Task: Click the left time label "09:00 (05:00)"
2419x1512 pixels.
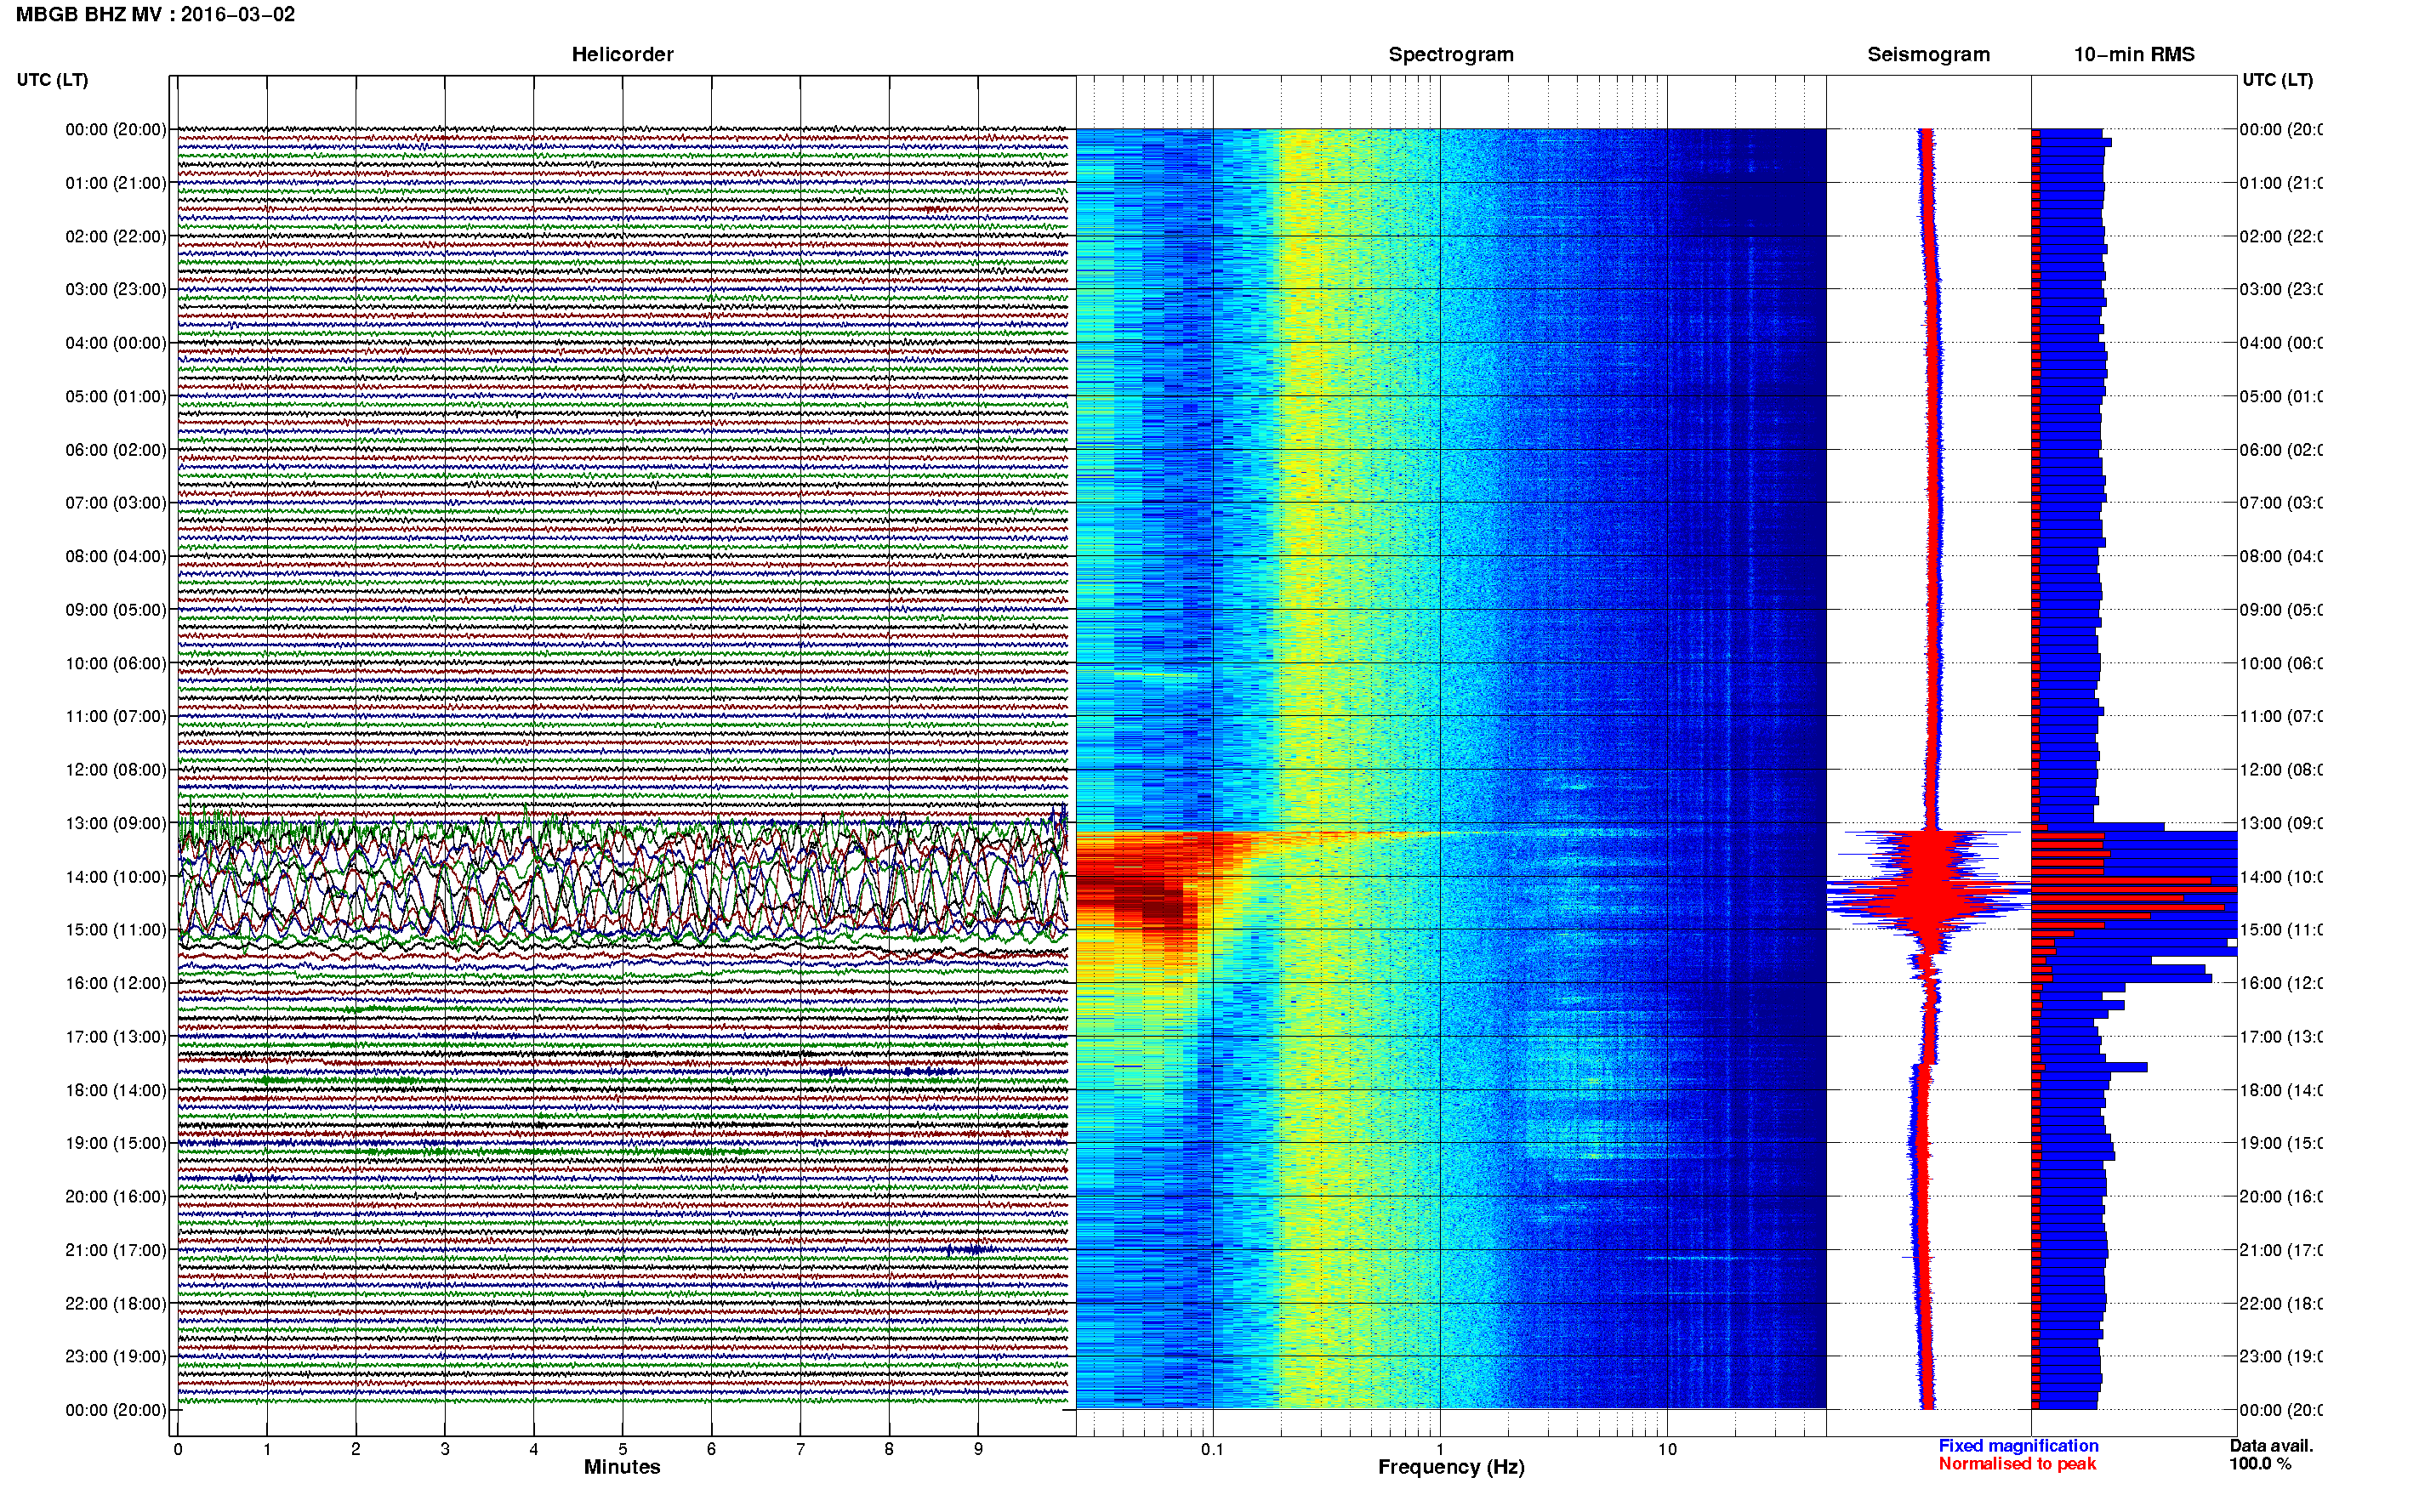Action: [116, 609]
